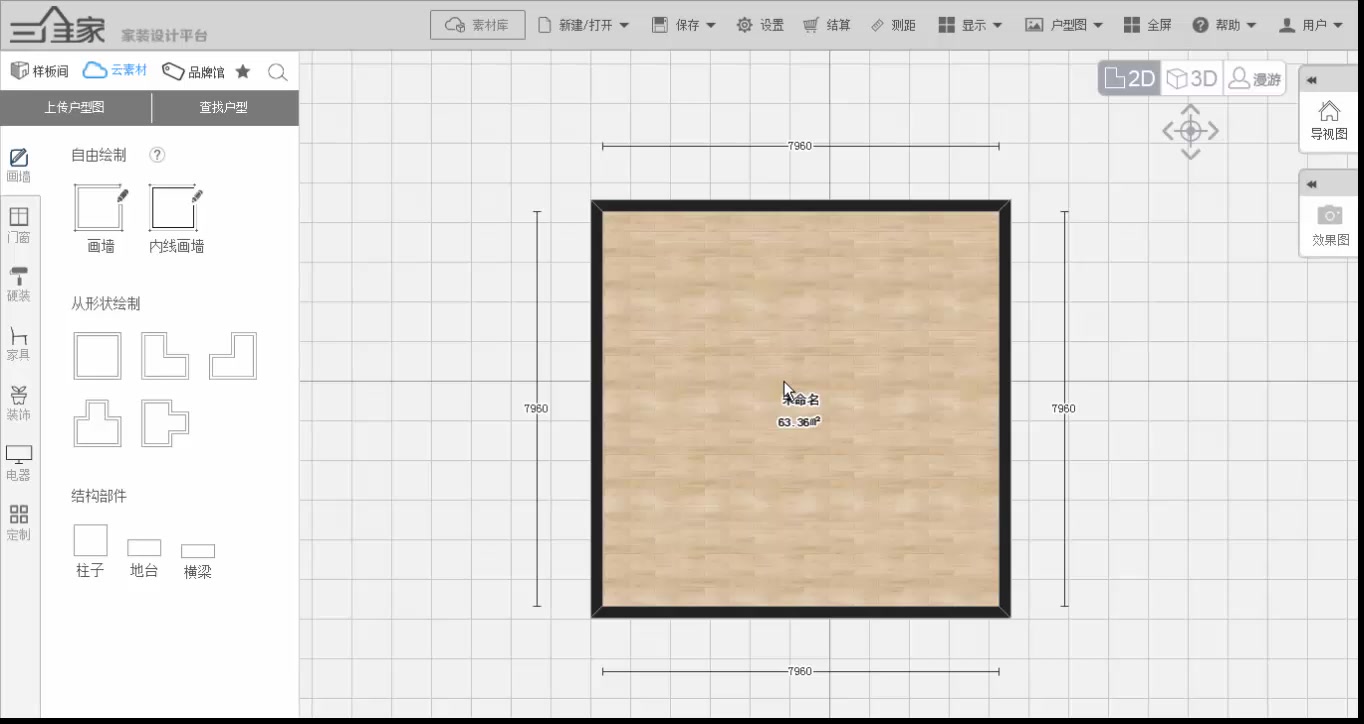Pick the square room shape

[x=97, y=356]
